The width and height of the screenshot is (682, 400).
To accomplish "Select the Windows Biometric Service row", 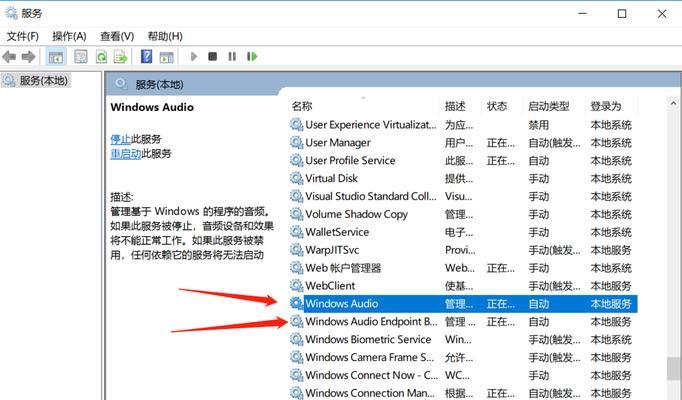I will (463, 339).
